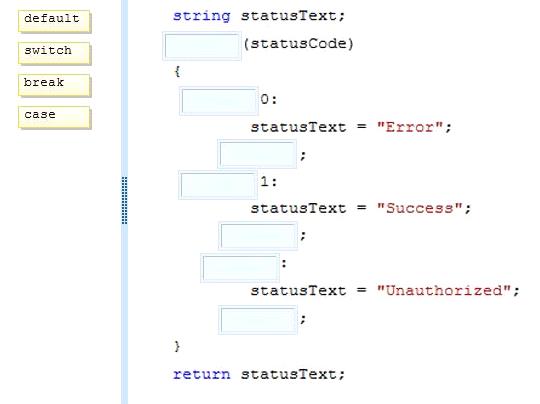The height and width of the screenshot is (404, 540).
Task: Select the 'switch' keyword tile
Action: [54, 53]
